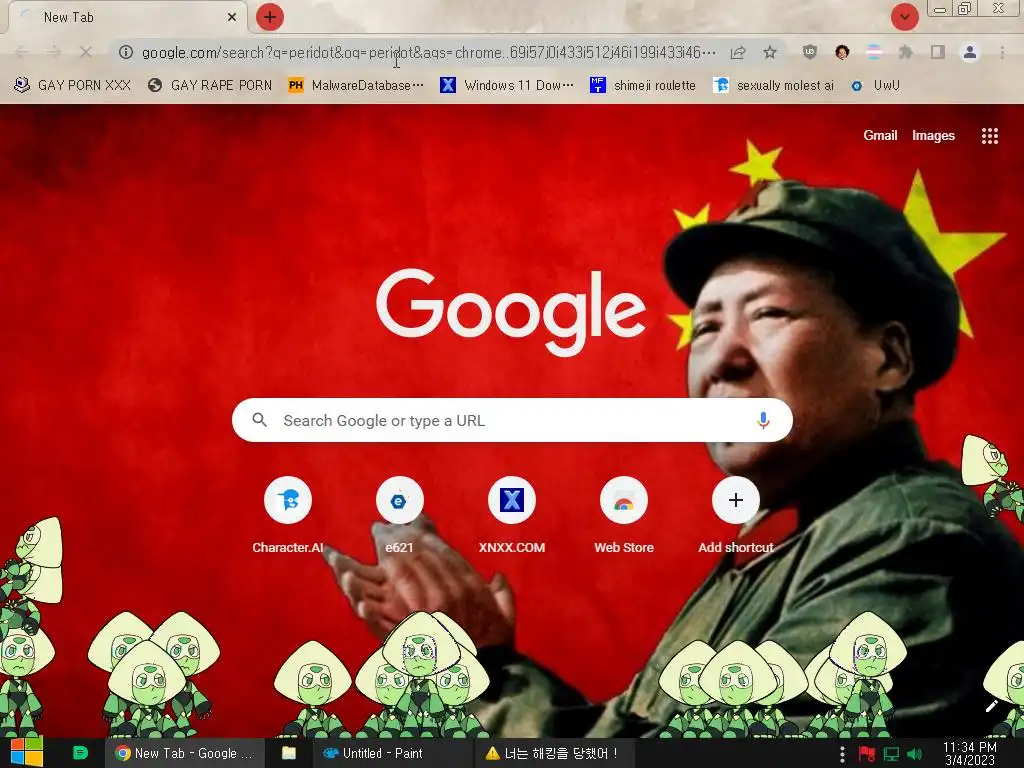Open a new tab with the red plus button
The image size is (1024, 768).
[270, 17]
